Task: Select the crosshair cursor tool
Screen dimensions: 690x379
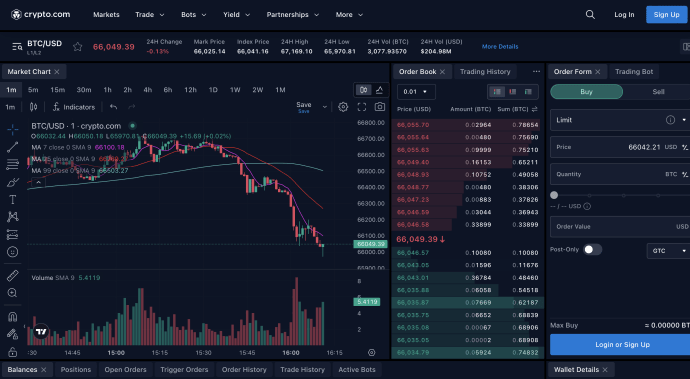Action: 13,129
